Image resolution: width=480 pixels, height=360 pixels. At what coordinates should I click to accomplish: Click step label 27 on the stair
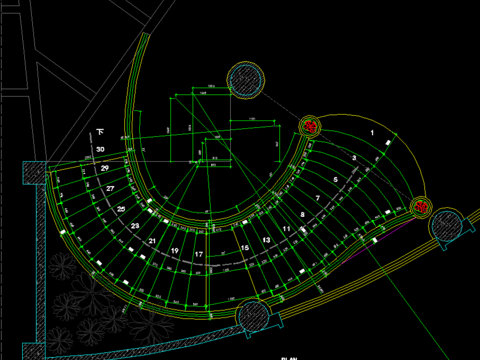point(110,189)
